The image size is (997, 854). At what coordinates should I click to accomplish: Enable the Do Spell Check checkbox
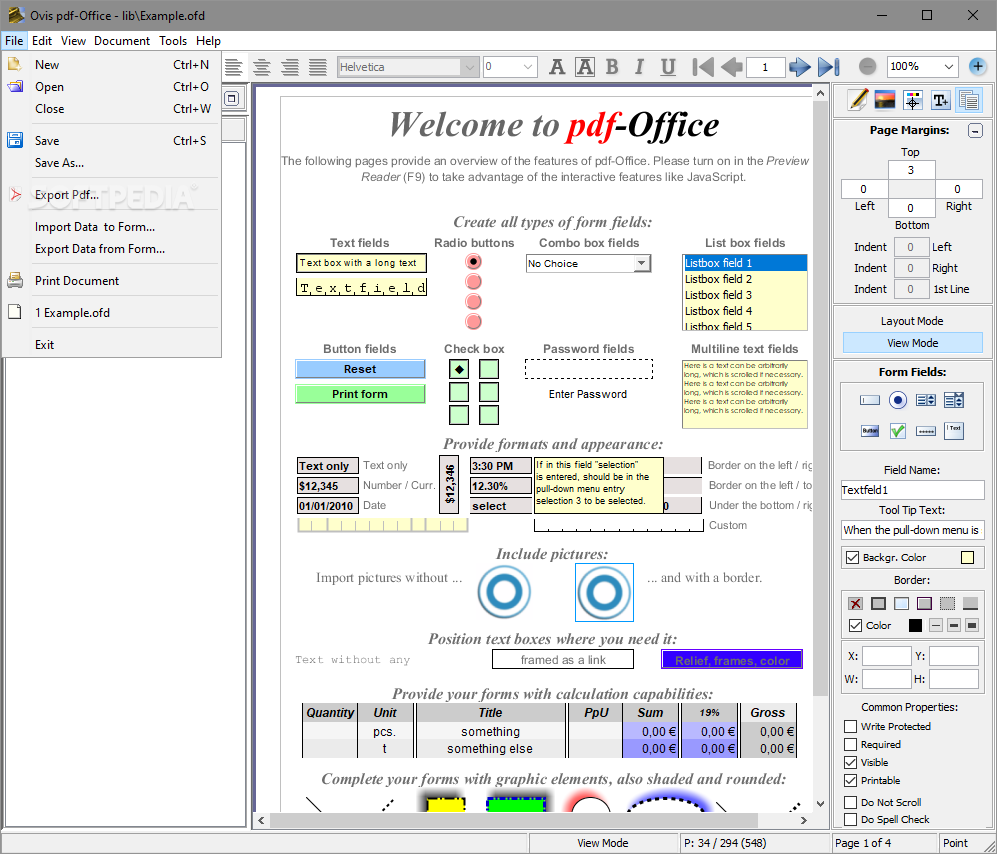click(x=850, y=820)
